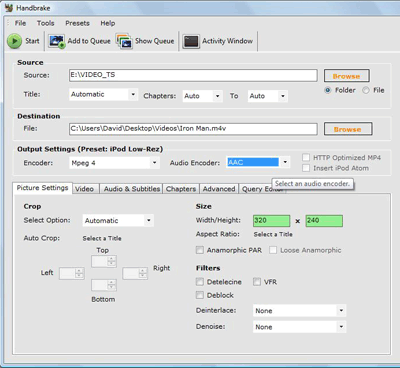Switch to the Picture Settings tab
400x368 pixels.
pyautogui.click(x=42, y=188)
